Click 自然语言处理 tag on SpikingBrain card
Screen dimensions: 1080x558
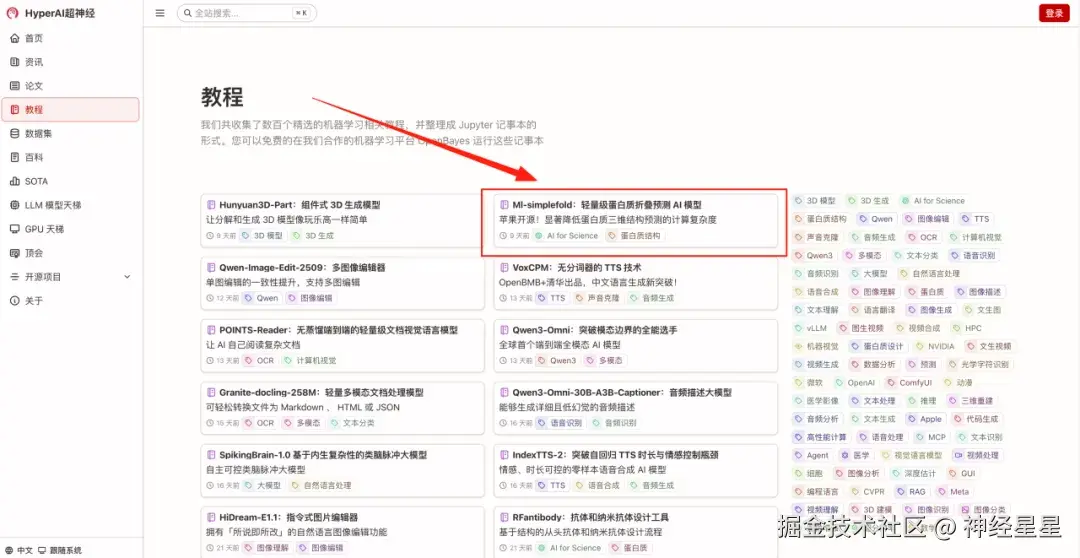tap(322, 486)
